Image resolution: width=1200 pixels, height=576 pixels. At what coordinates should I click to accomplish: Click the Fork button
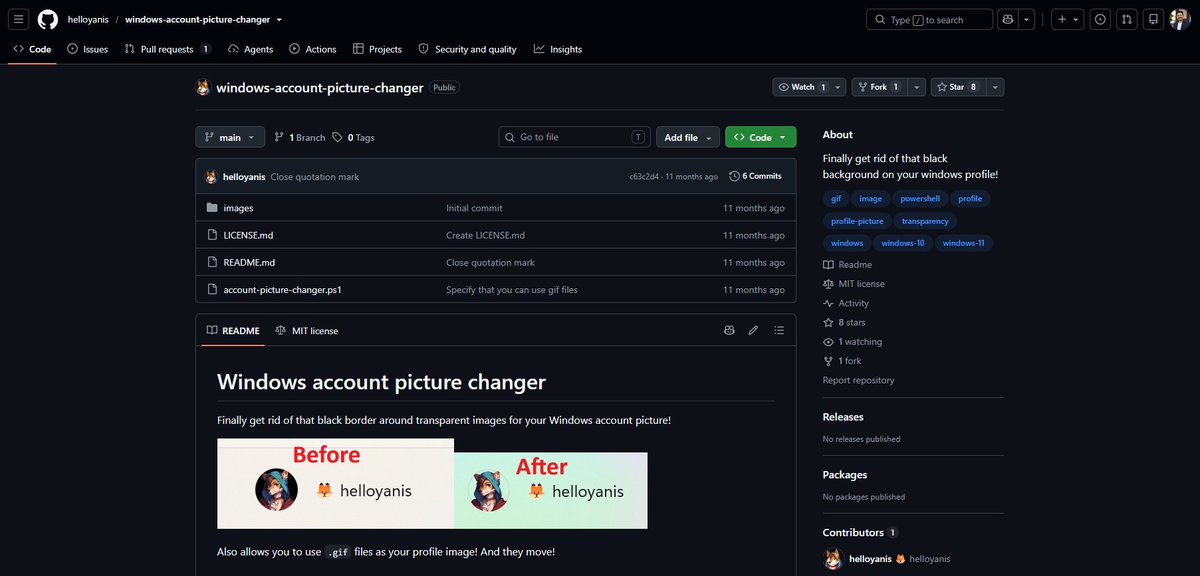(x=879, y=87)
